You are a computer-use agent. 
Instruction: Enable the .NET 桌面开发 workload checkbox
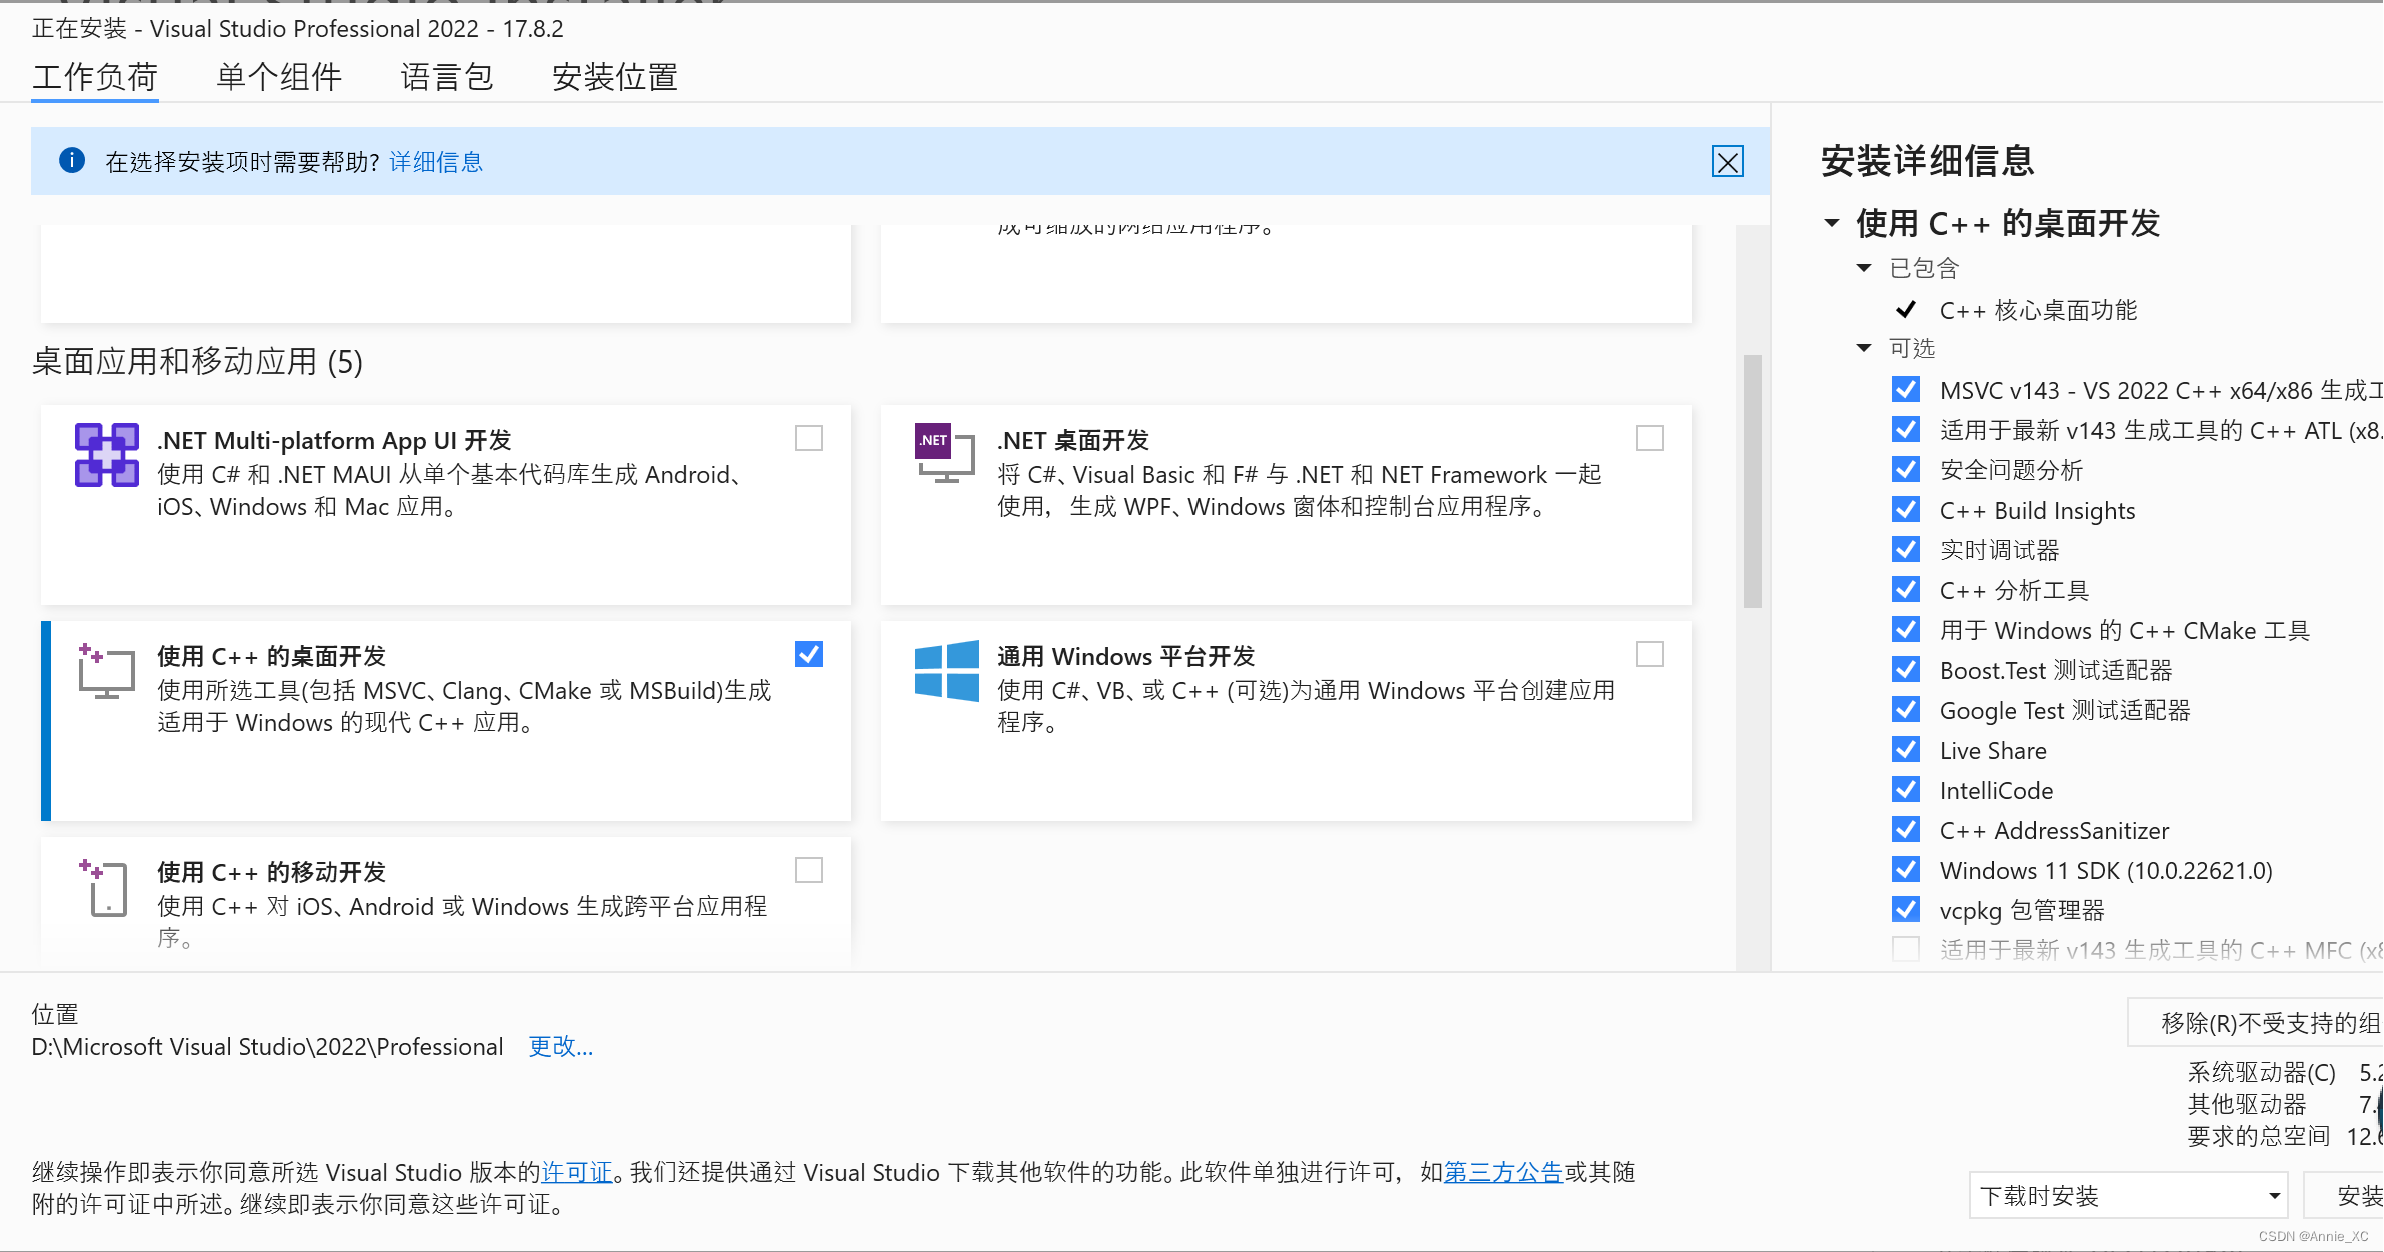[x=1650, y=438]
